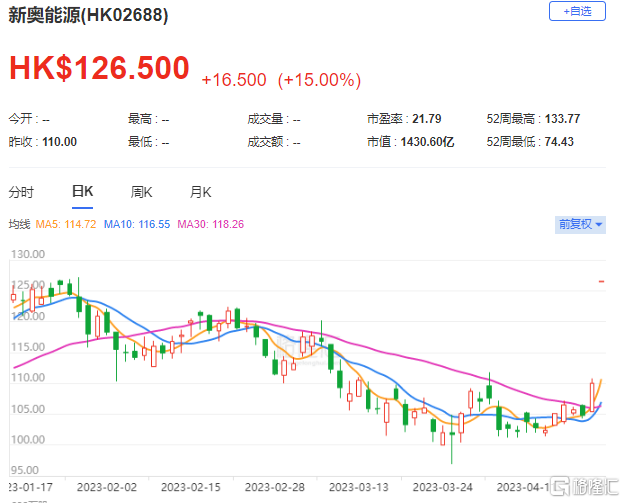
Task: Click the 2023-02-28 date axis label
Action: tap(275, 487)
